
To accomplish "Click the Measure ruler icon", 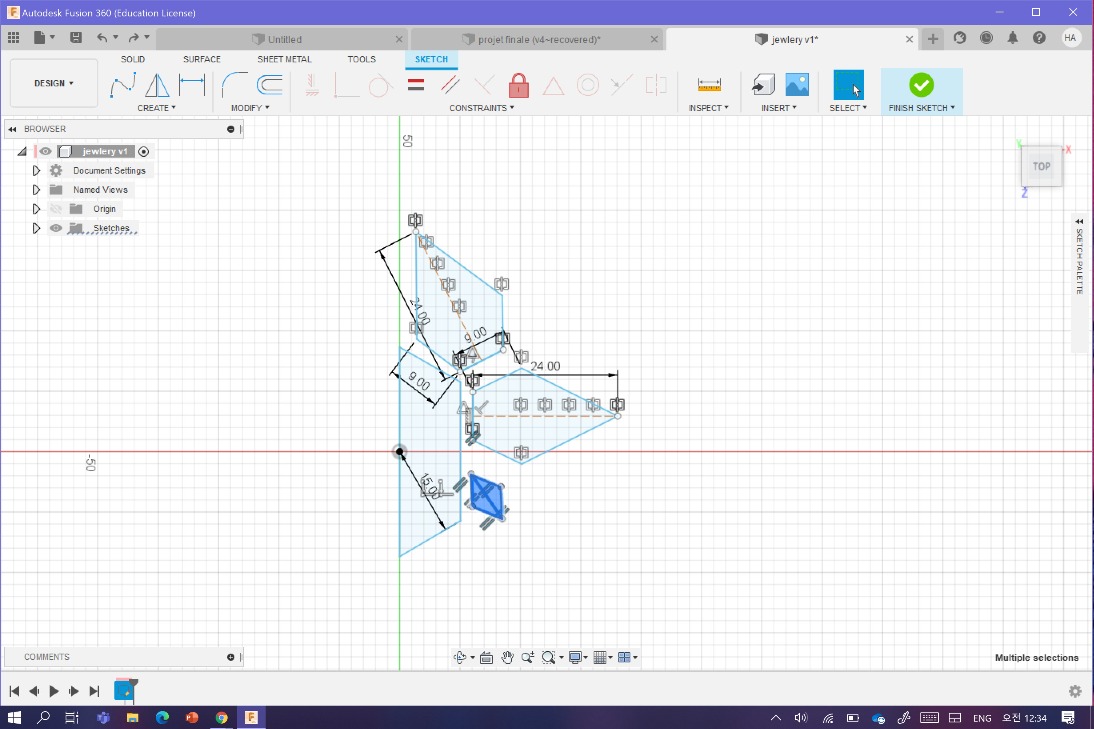I will 709,85.
